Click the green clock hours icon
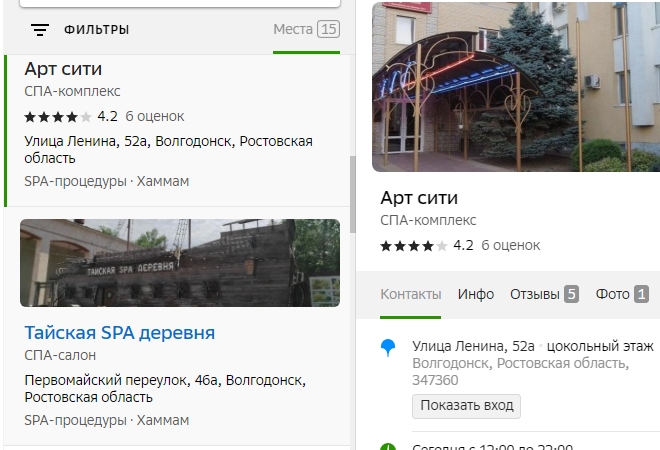660x450 pixels. [388, 446]
